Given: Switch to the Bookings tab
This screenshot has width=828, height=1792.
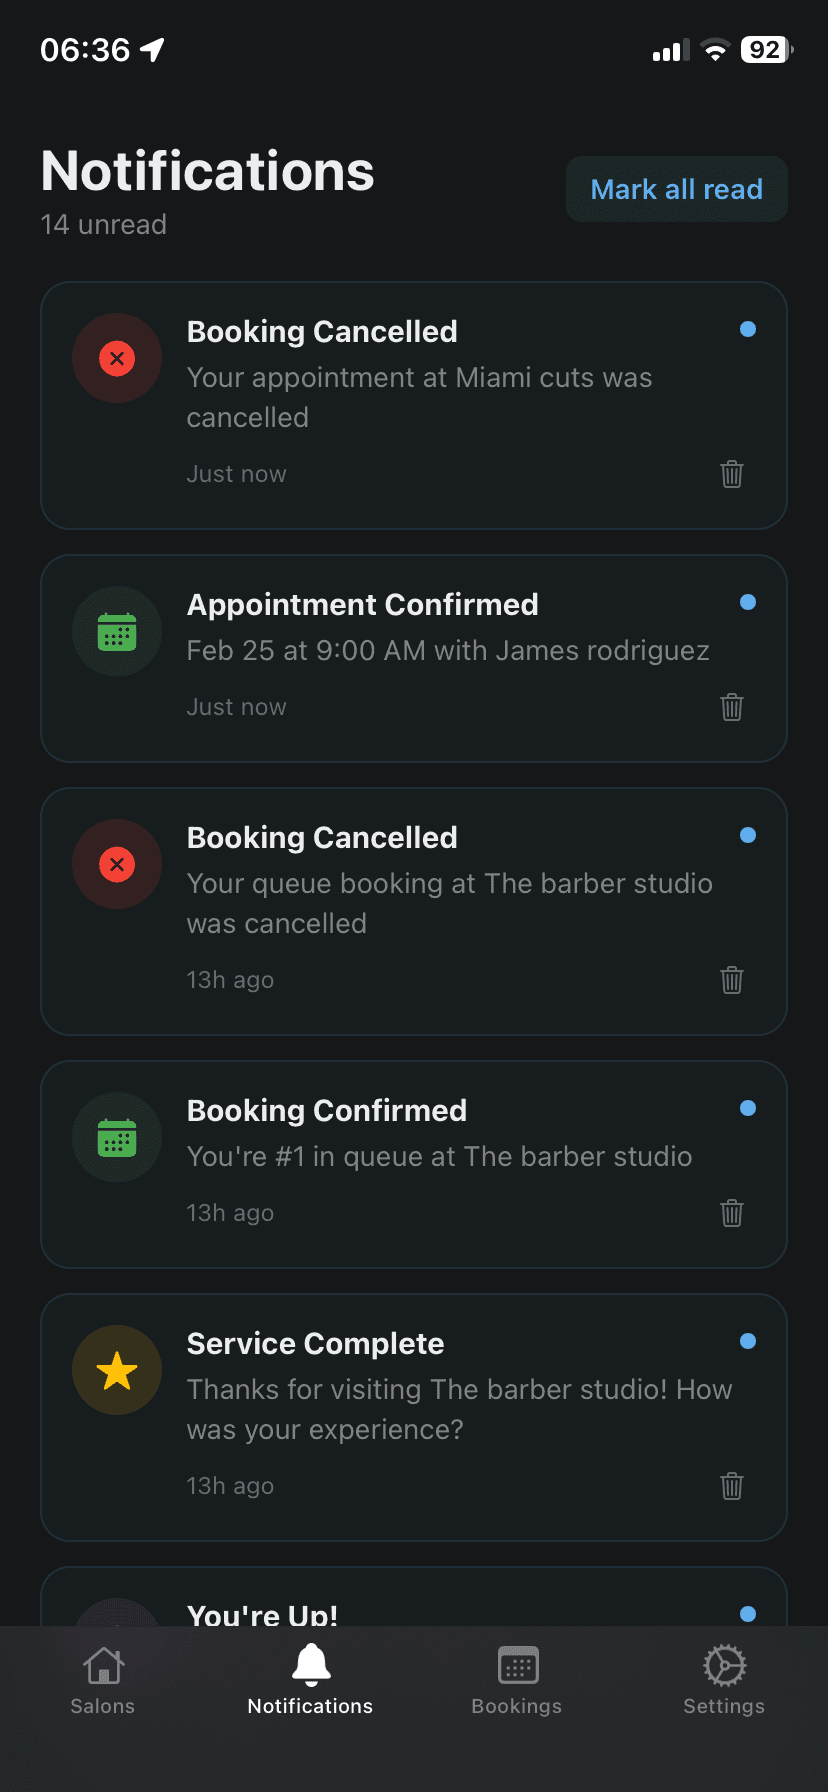Looking at the screenshot, I should tap(517, 1680).
